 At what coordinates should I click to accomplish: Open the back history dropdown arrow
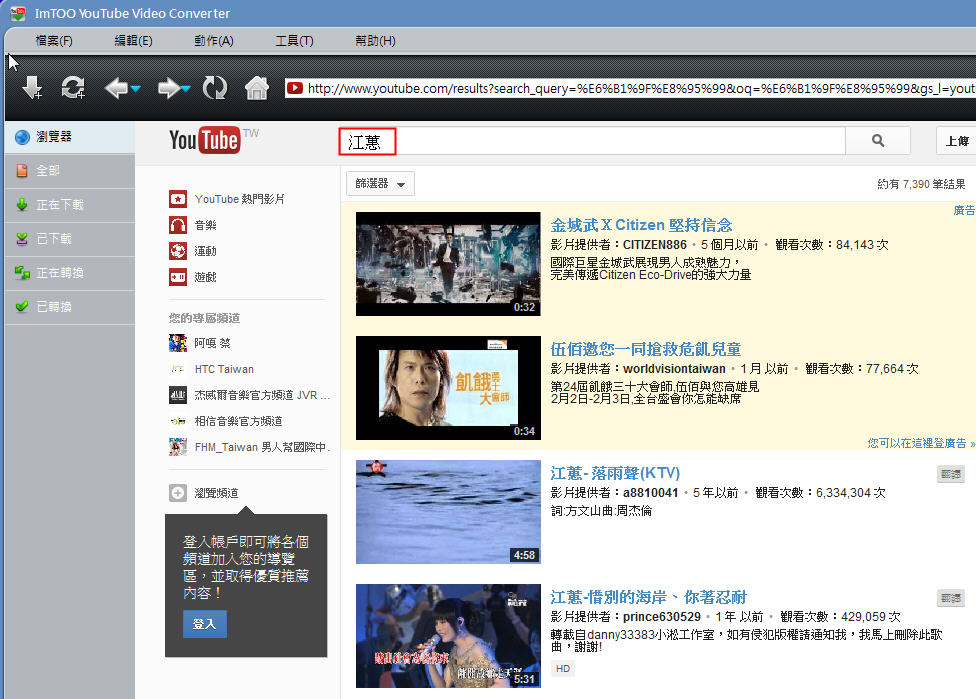tap(136, 89)
